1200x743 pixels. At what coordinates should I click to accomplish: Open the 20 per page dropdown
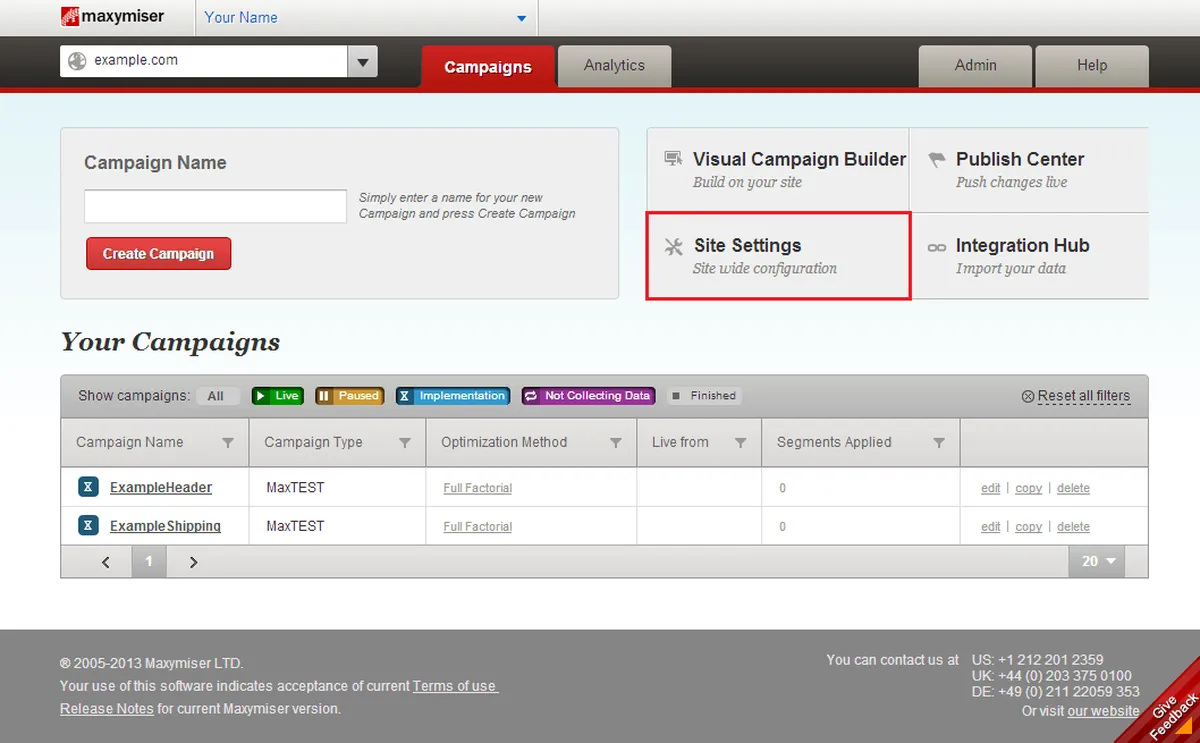(x=1097, y=562)
